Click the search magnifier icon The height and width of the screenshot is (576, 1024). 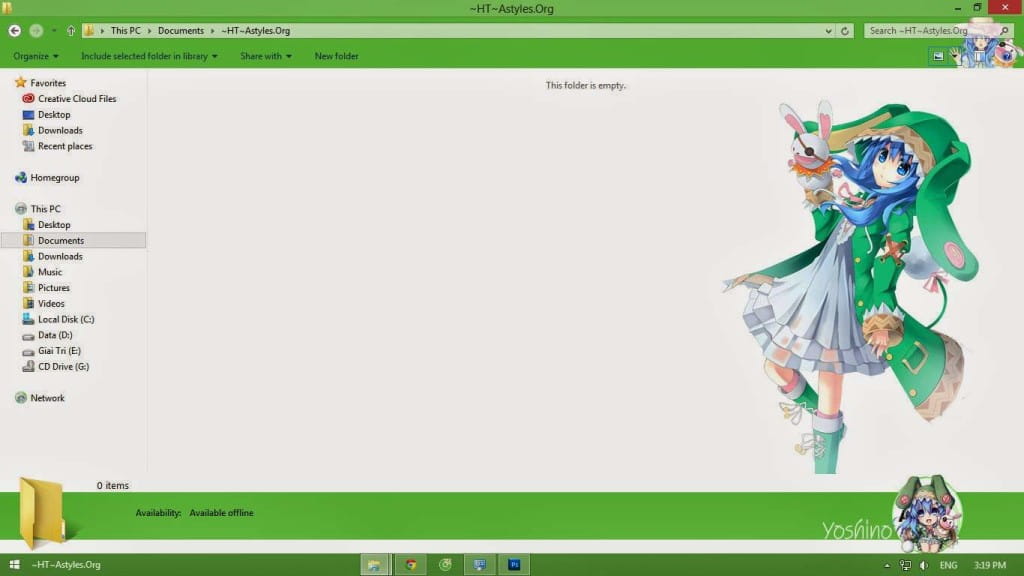[1002, 30]
